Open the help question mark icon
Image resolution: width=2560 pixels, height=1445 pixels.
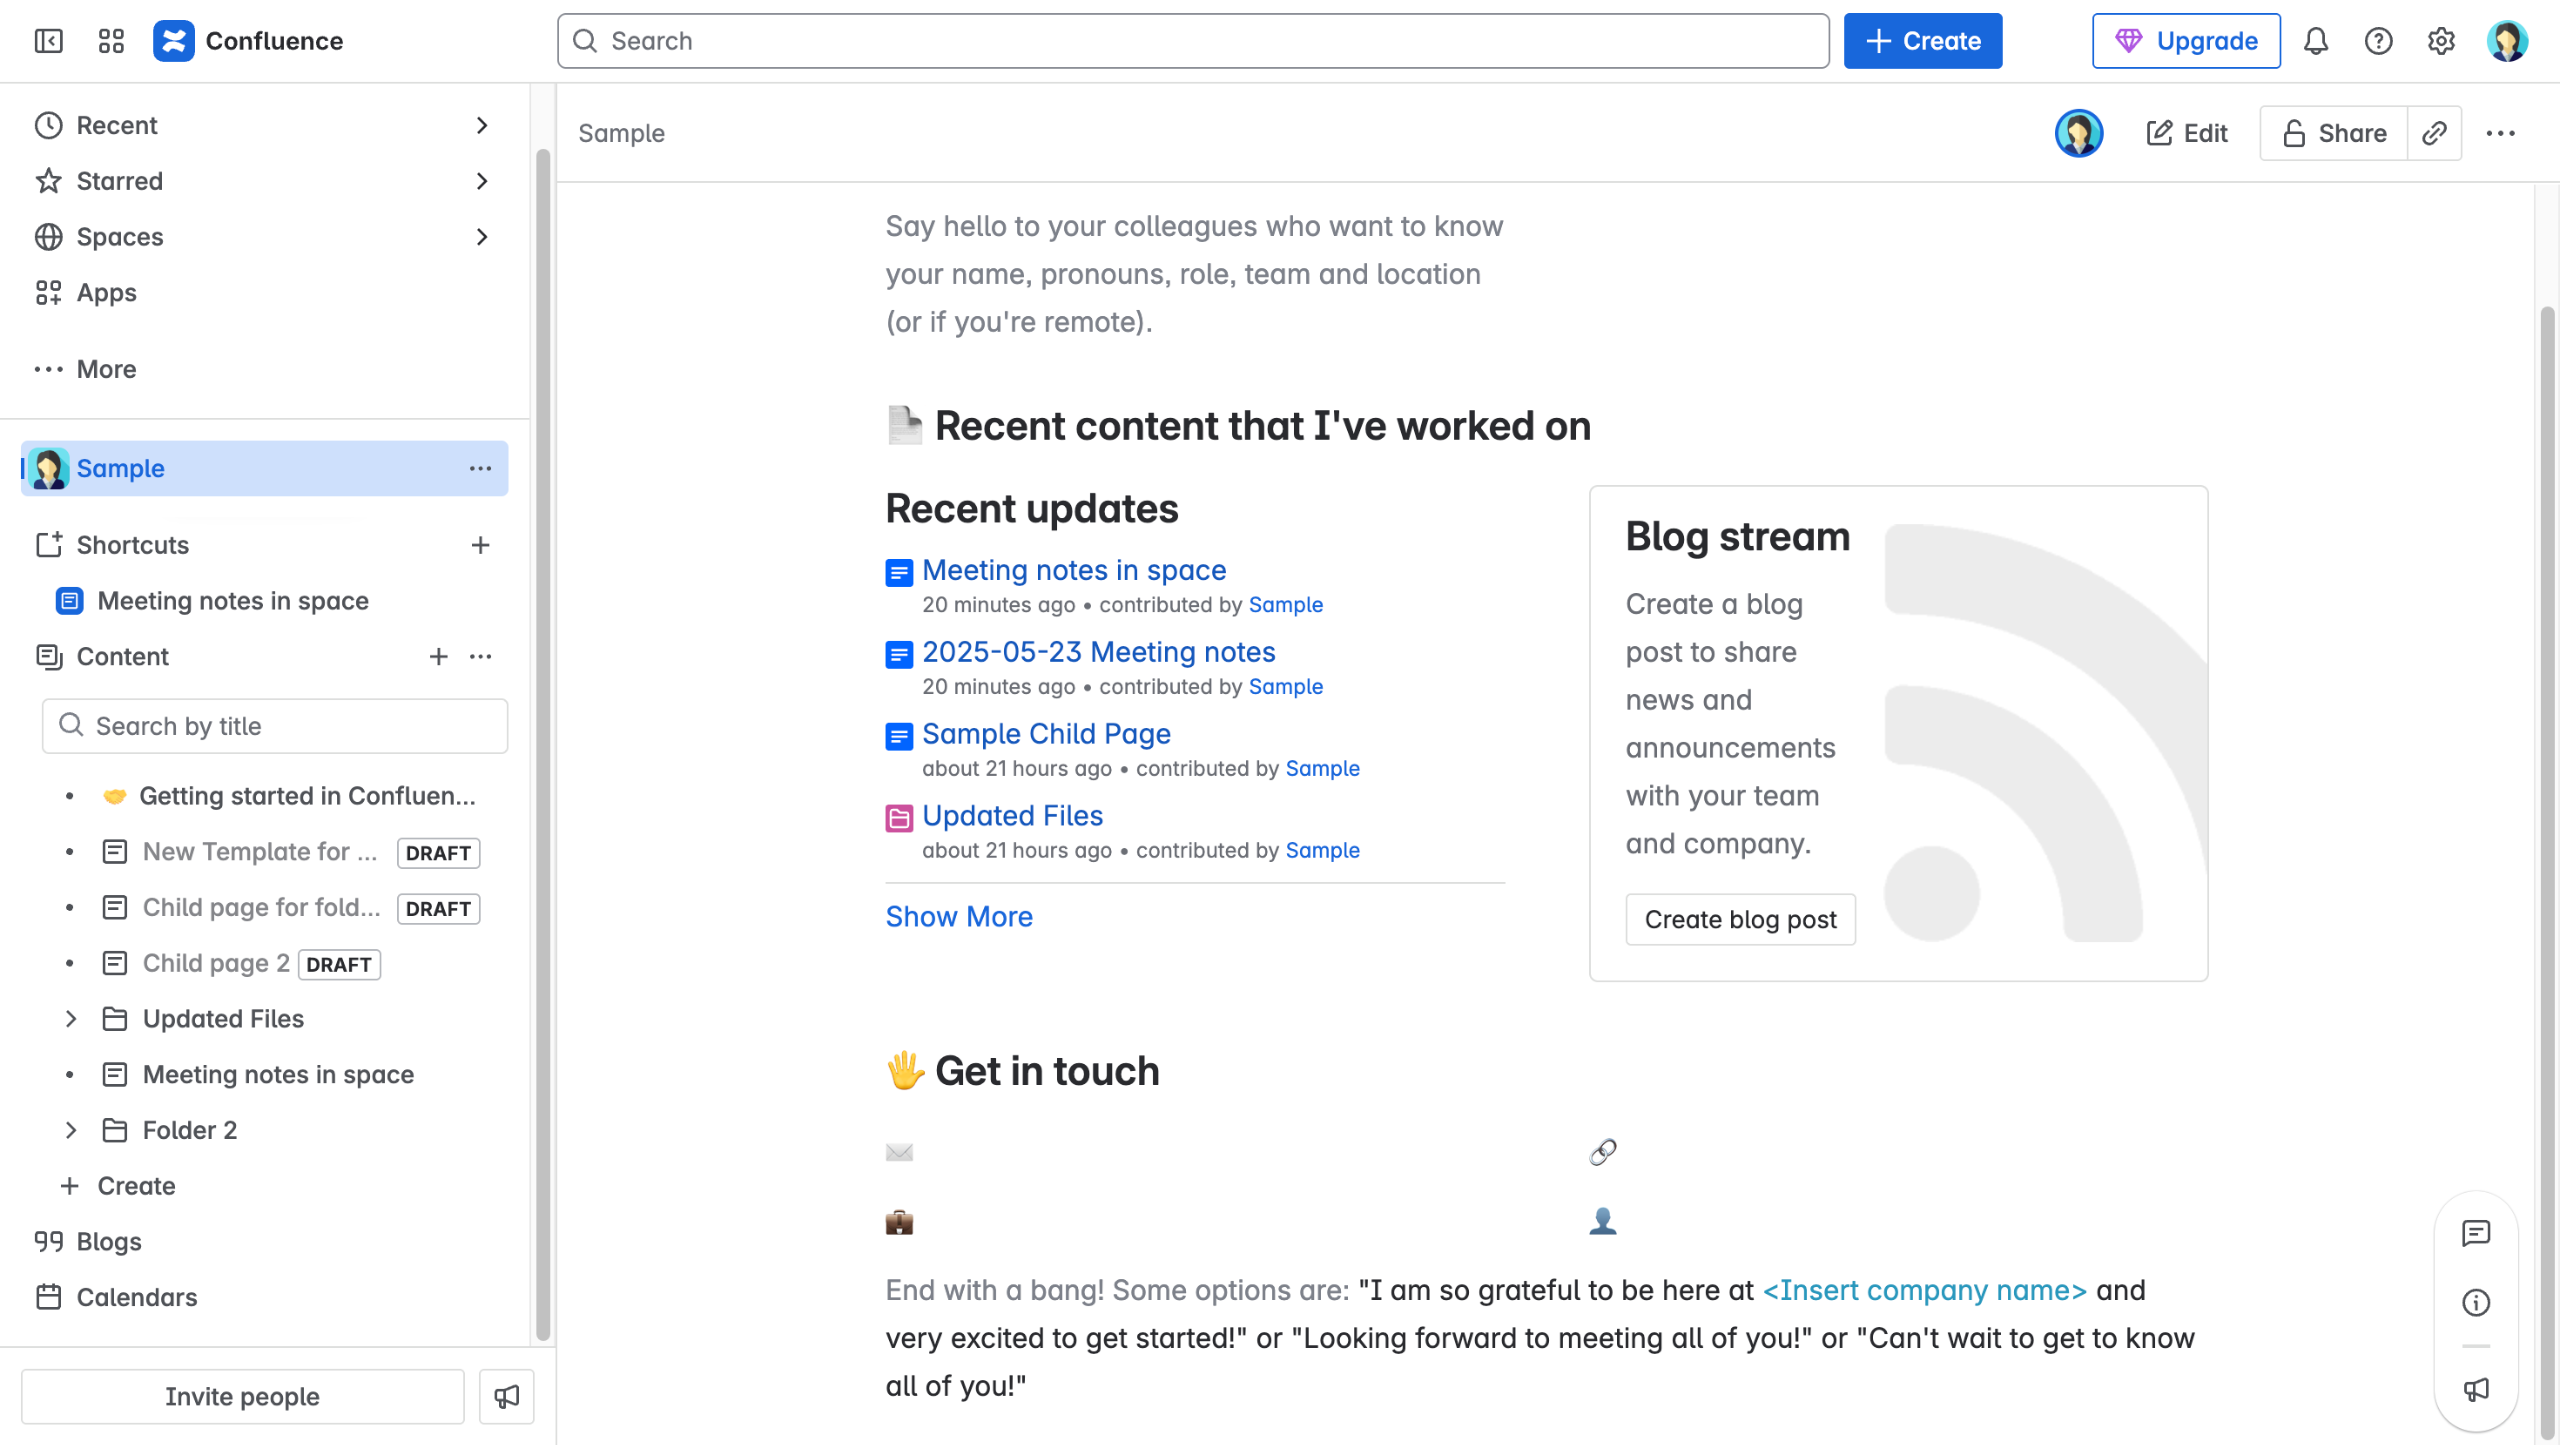[2378, 41]
